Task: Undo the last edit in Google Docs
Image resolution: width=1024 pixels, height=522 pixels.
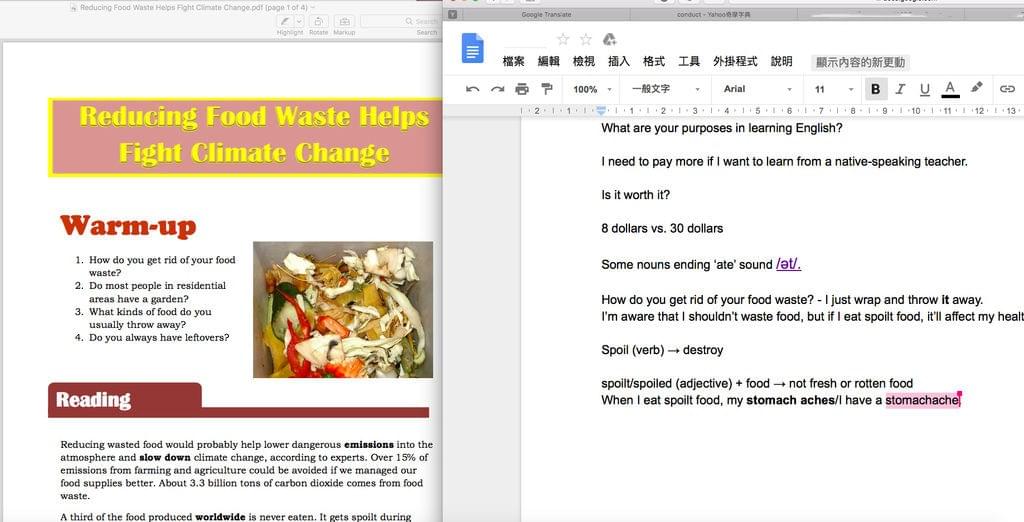Action: click(473, 89)
